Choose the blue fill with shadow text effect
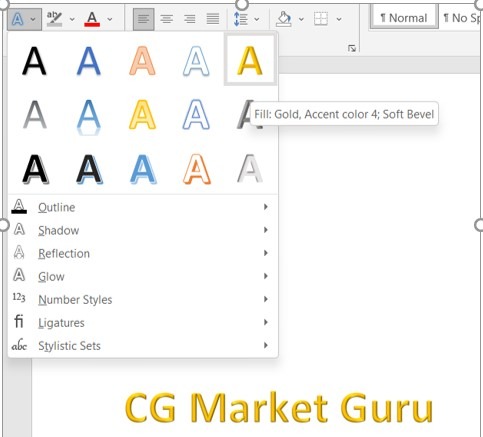The width and height of the screenshot is (483, 437). (89, 61)
